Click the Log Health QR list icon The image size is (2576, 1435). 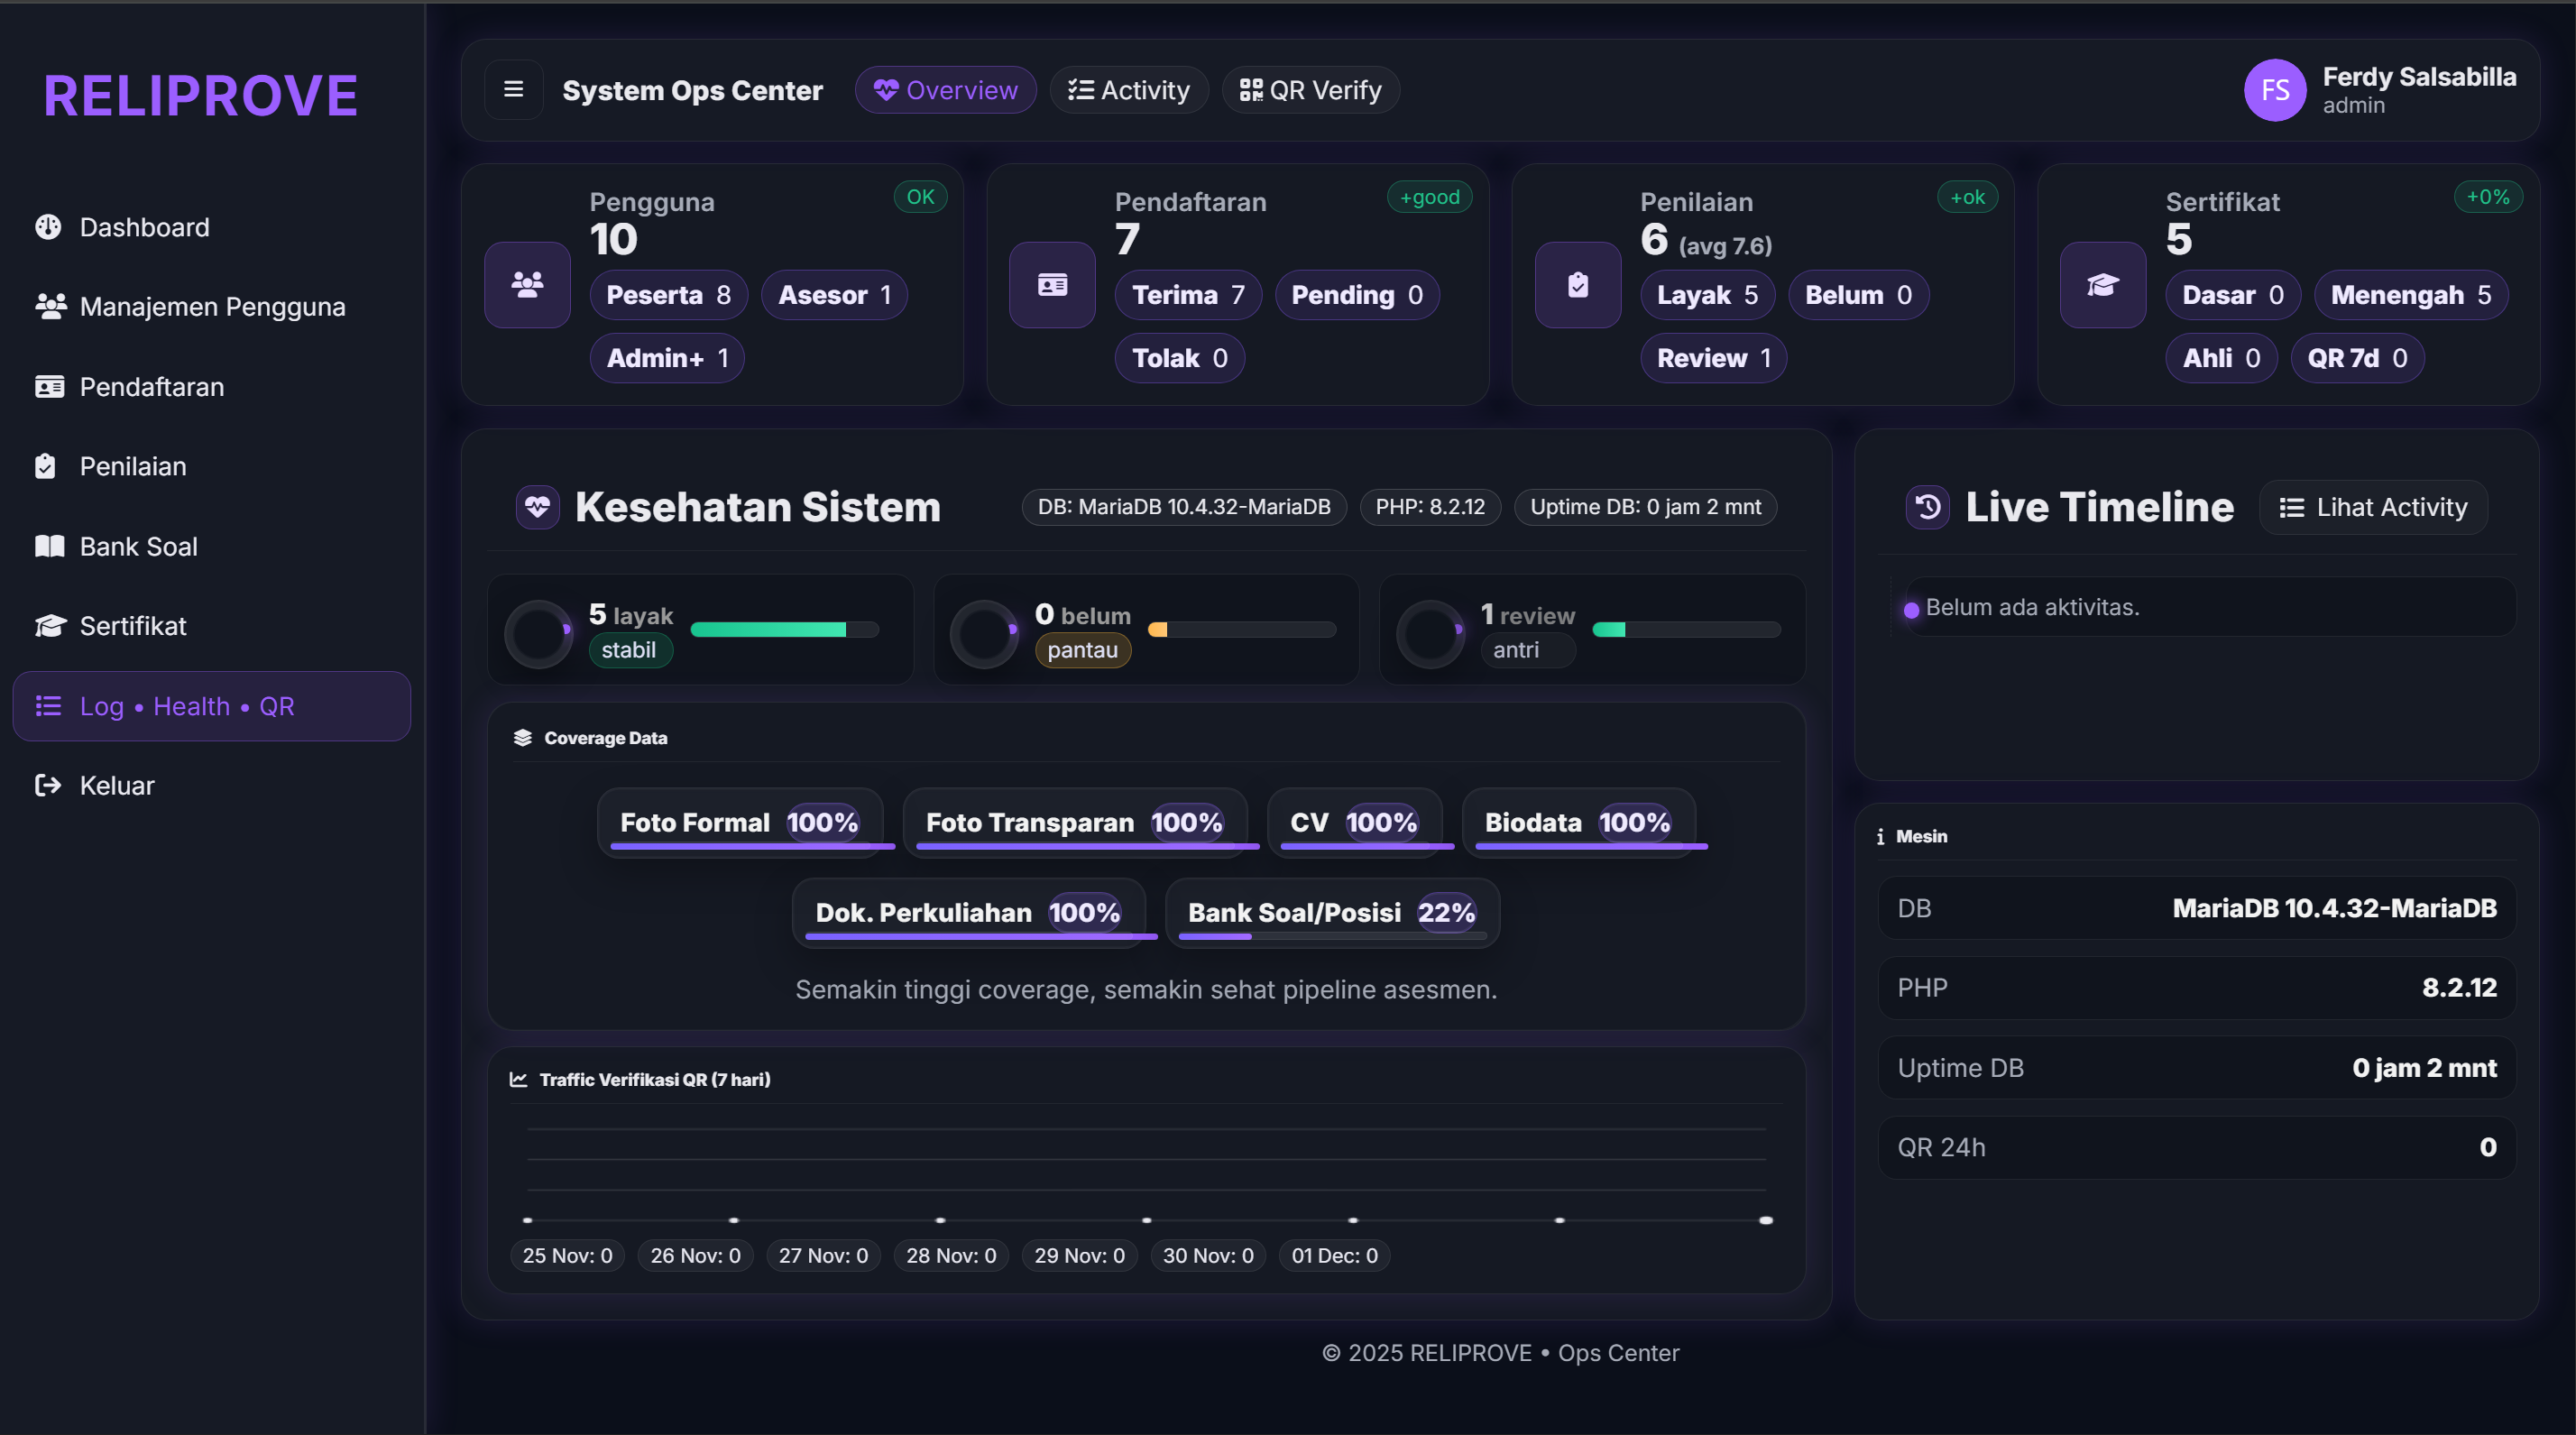tap(48, 706)
